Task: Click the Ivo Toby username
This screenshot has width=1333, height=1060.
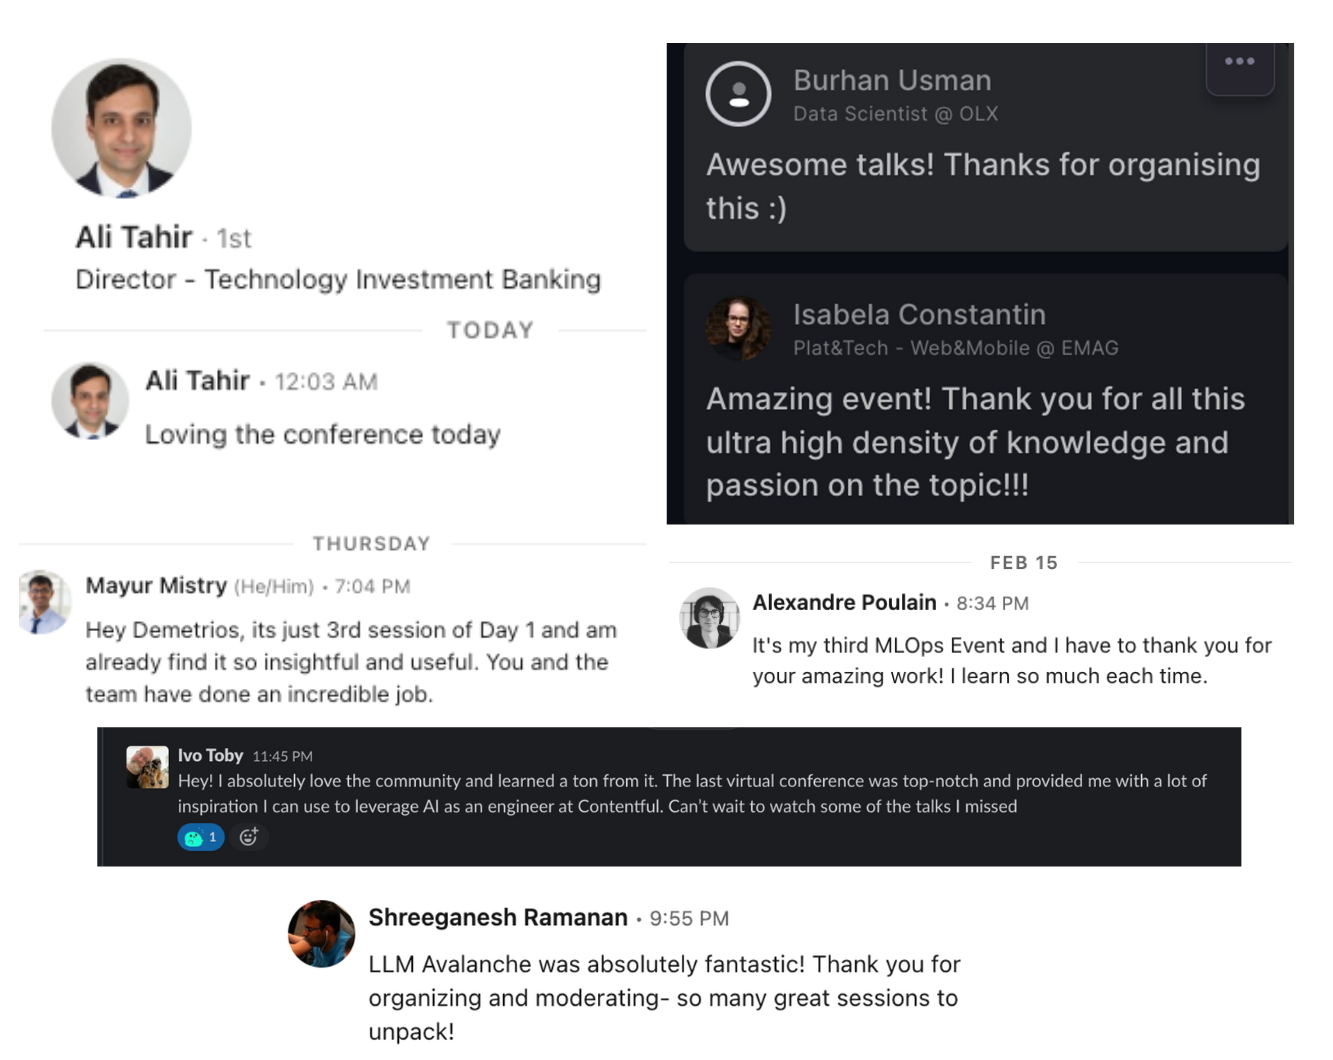Action: pyautogui.click(x=210, y=755)
